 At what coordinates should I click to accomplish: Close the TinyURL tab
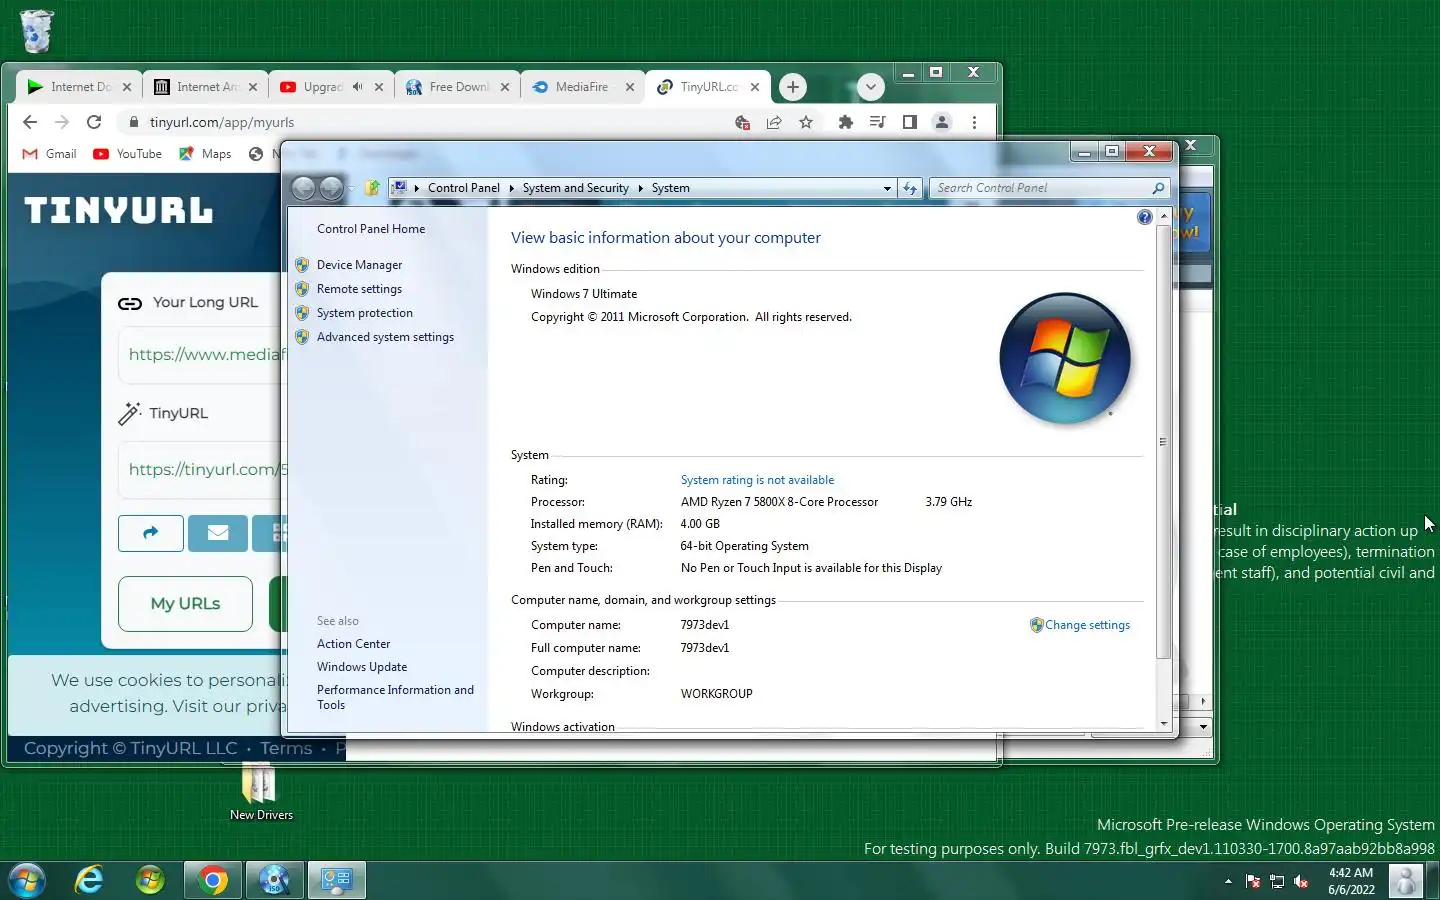coord(755,87)
